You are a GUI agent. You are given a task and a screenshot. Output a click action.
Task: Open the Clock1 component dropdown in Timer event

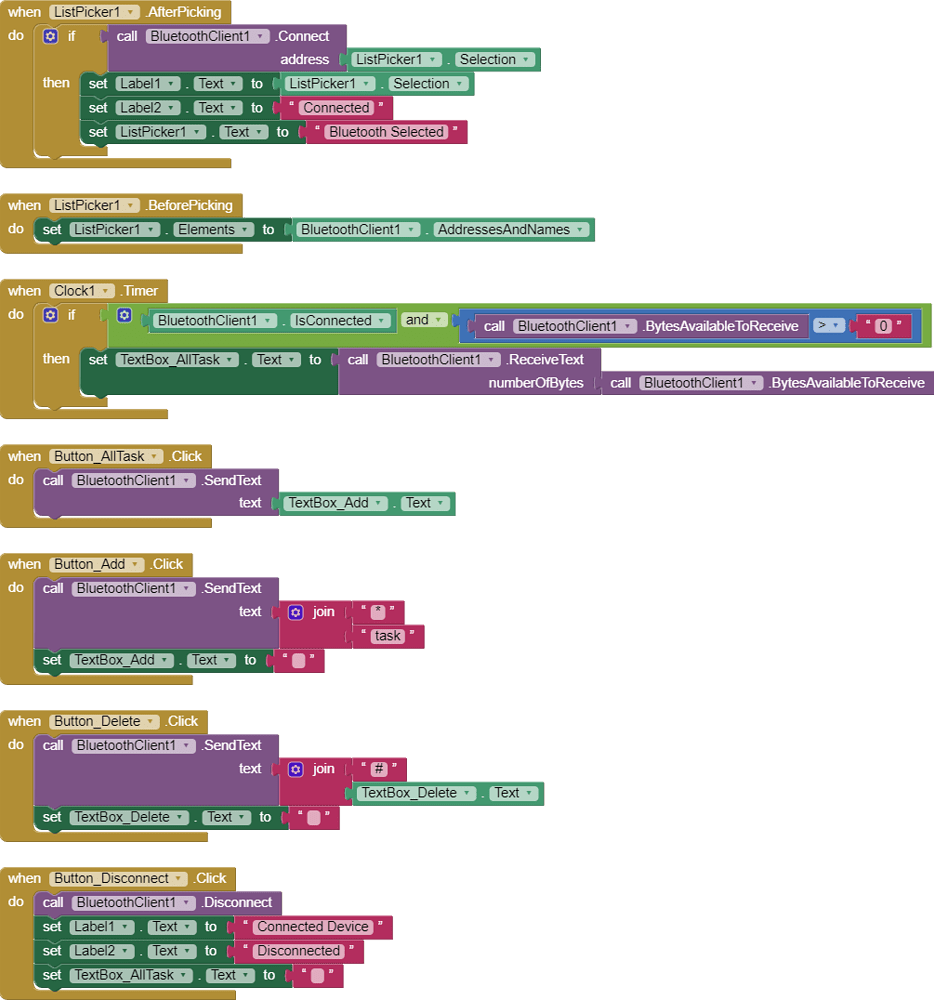coord(107,290)
